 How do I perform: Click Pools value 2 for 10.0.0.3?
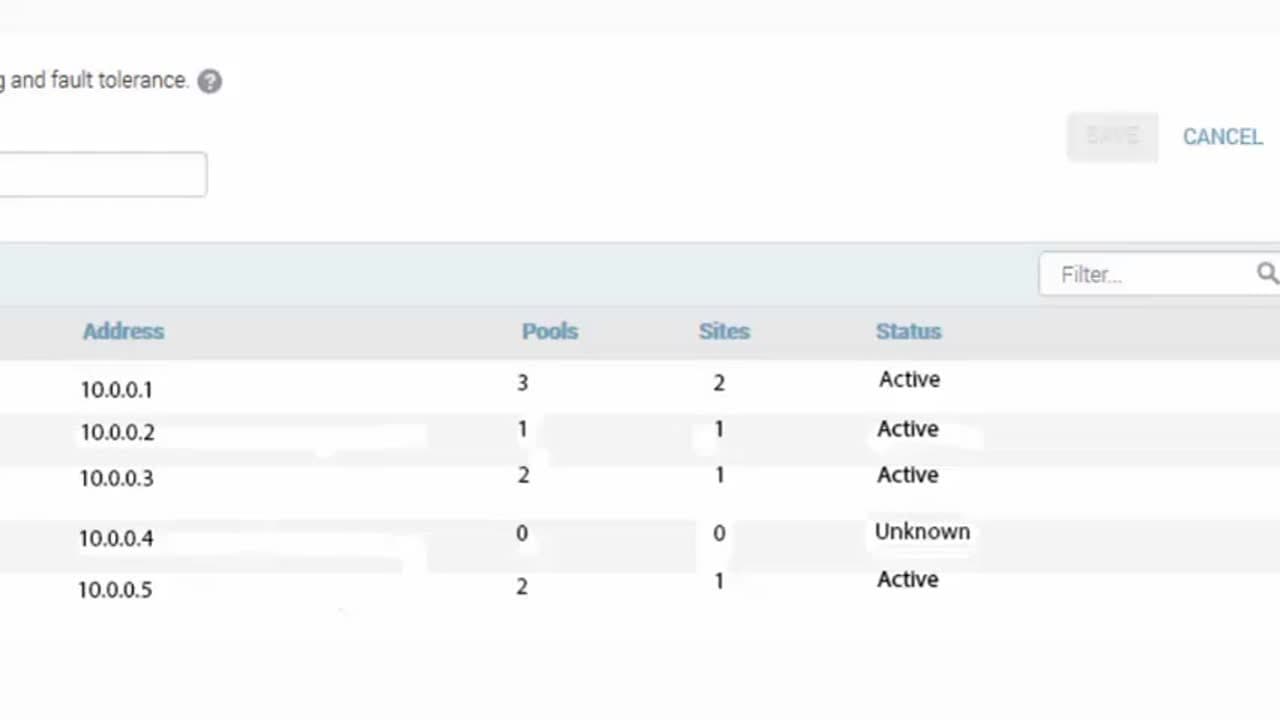(x=523, y=476)
